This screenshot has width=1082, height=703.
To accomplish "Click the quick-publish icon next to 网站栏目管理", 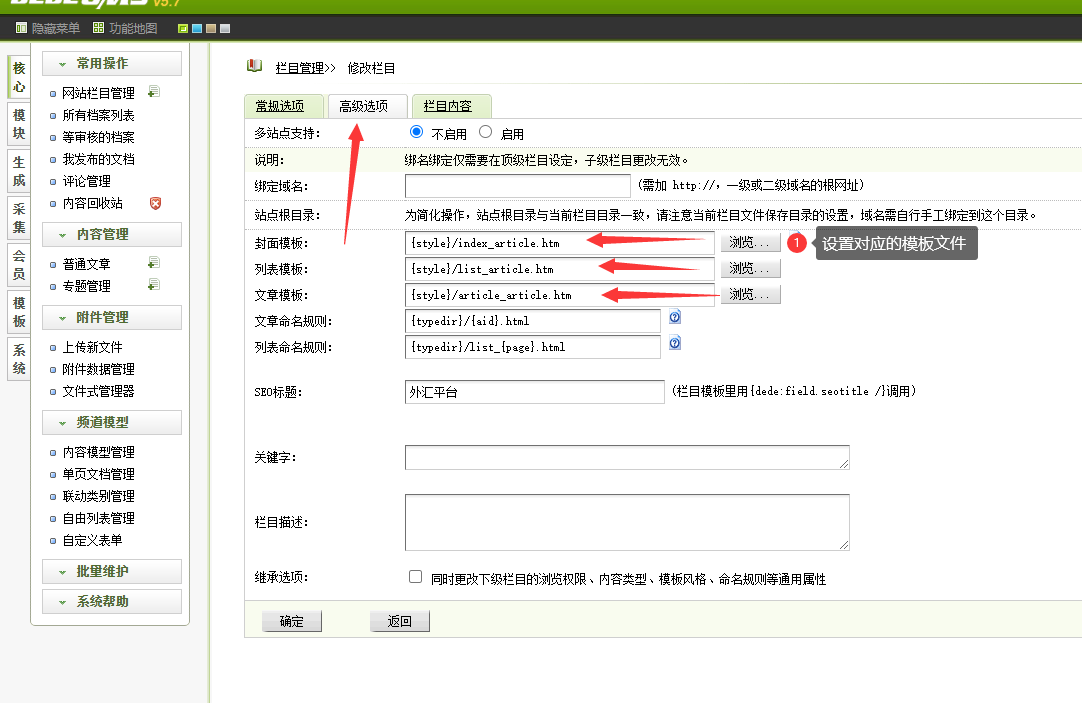I will coord(154,92).
